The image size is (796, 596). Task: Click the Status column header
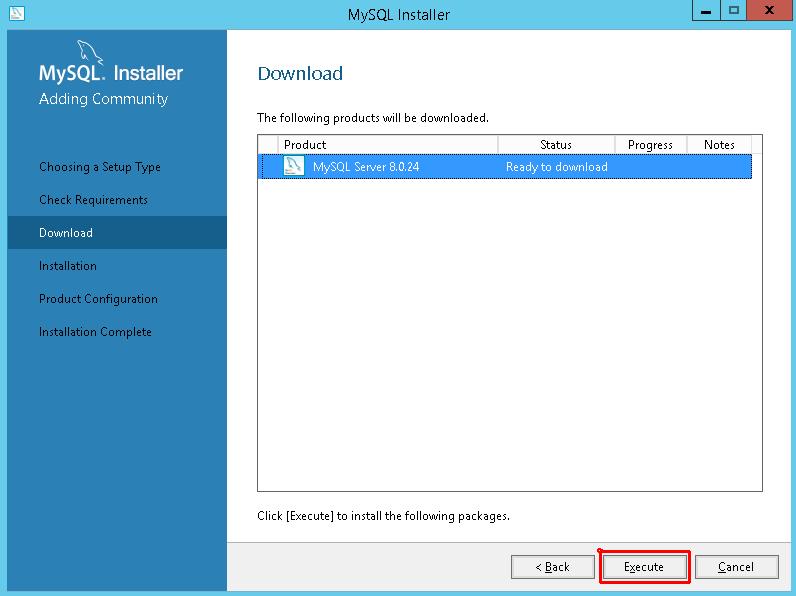coord(556,145)
